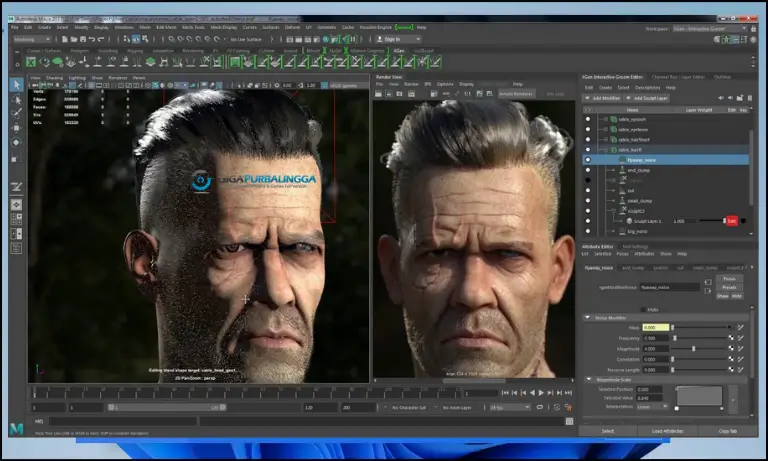Click the Save Scene disk icon
Viewport: 768px width, 461px height.
pos(83,39)
